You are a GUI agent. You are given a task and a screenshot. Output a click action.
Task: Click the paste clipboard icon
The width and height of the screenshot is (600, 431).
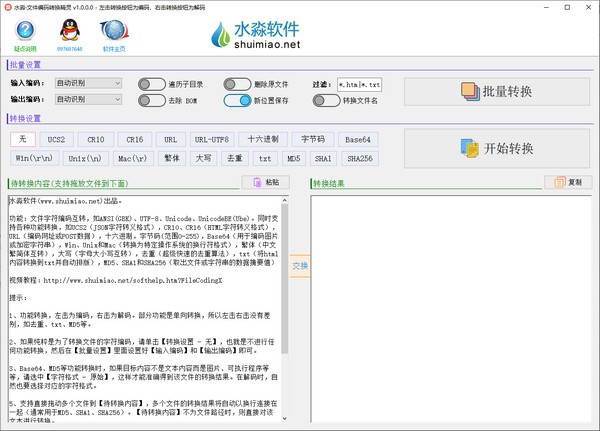[258, 182]
